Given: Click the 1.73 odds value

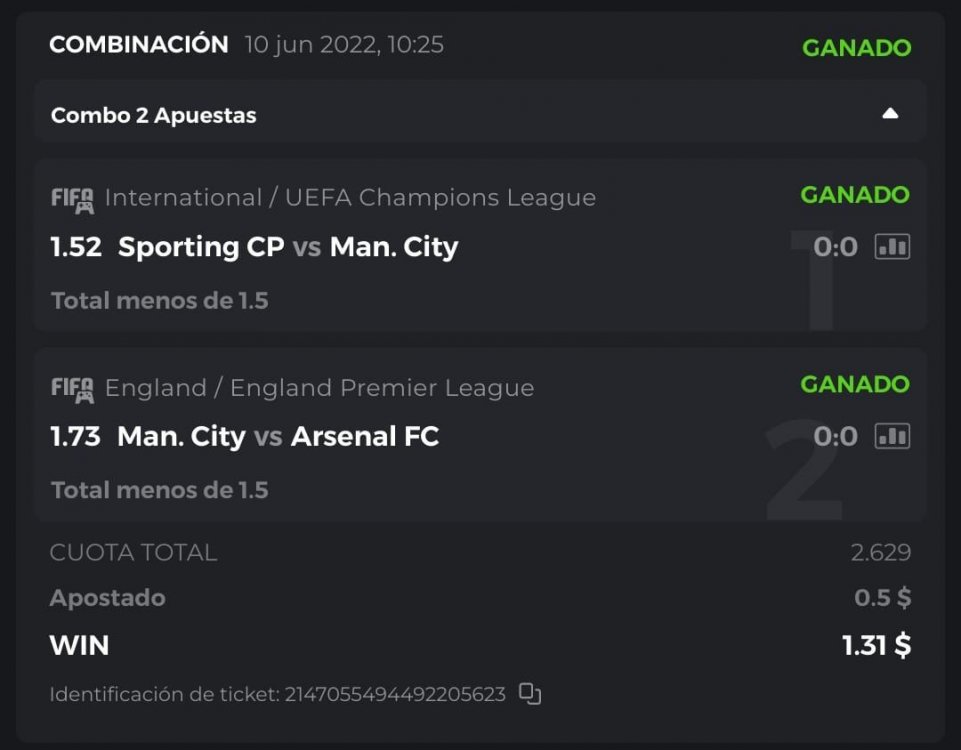Looking at the screenshot, I should 76,437.
